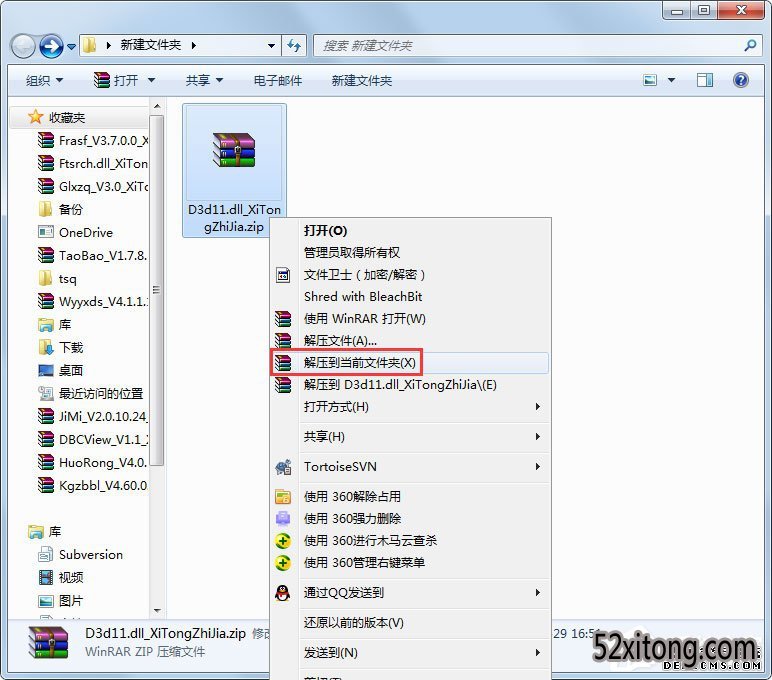Select Kgzbbl_V4.60.0 archive in sidebar
Image resolution: width=772 pixels, height=680 pixels.
click(93, 486)
